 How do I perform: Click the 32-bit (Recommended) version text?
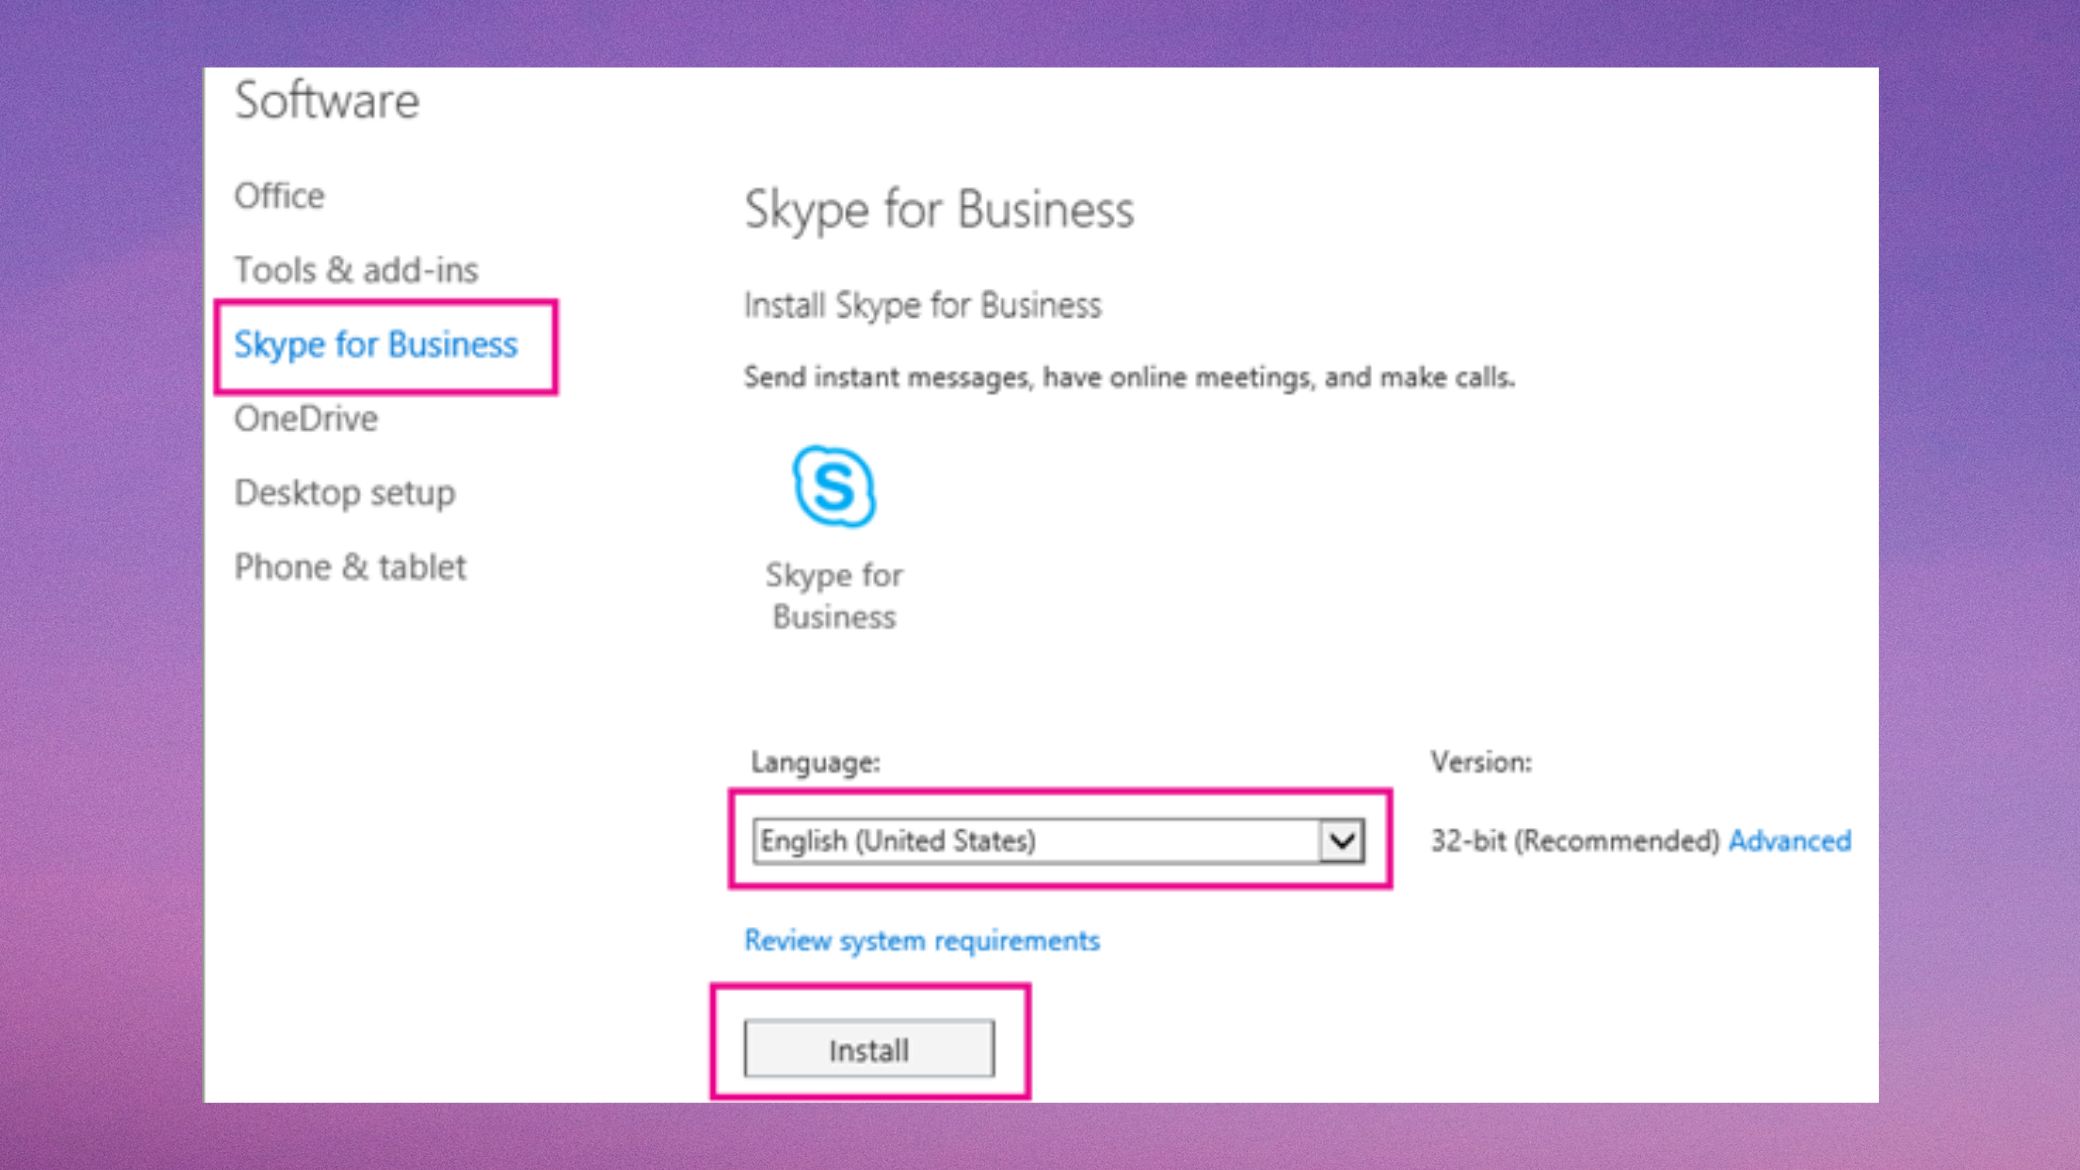(x=1574, y=841)
